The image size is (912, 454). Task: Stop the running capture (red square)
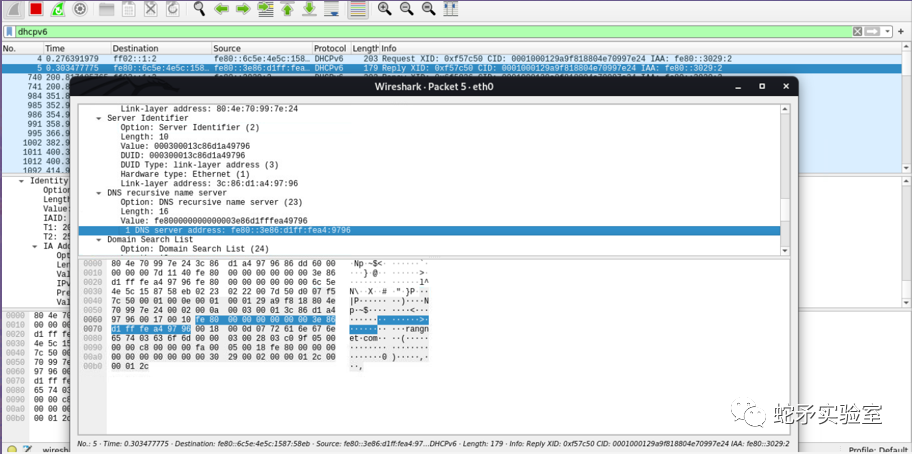tap(36, 9)
